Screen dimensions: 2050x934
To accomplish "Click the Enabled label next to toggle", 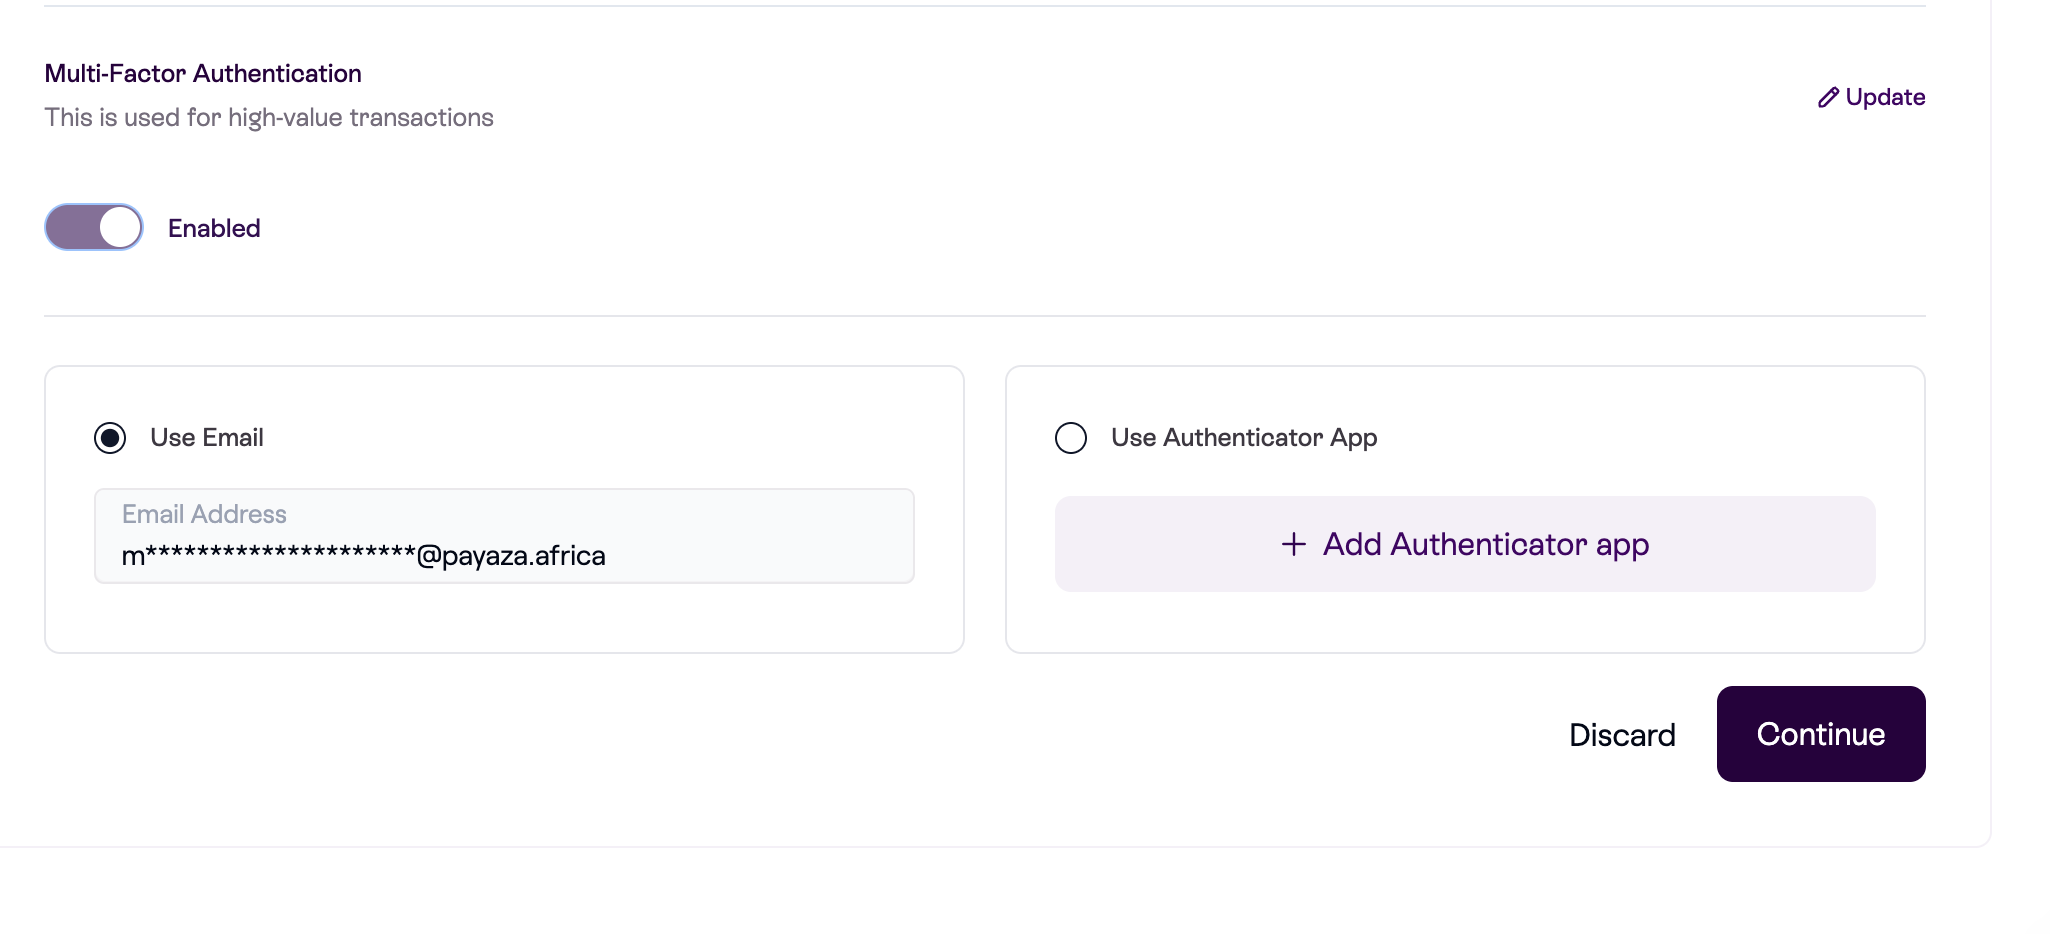I will [x=214, y=228].
